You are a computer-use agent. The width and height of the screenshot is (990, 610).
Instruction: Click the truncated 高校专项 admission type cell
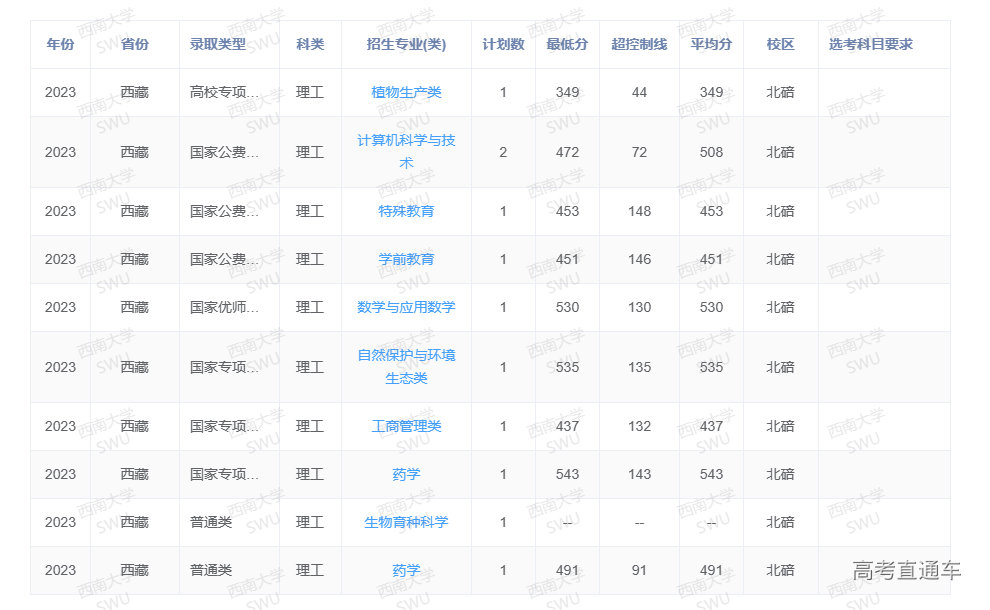(225, 92)
